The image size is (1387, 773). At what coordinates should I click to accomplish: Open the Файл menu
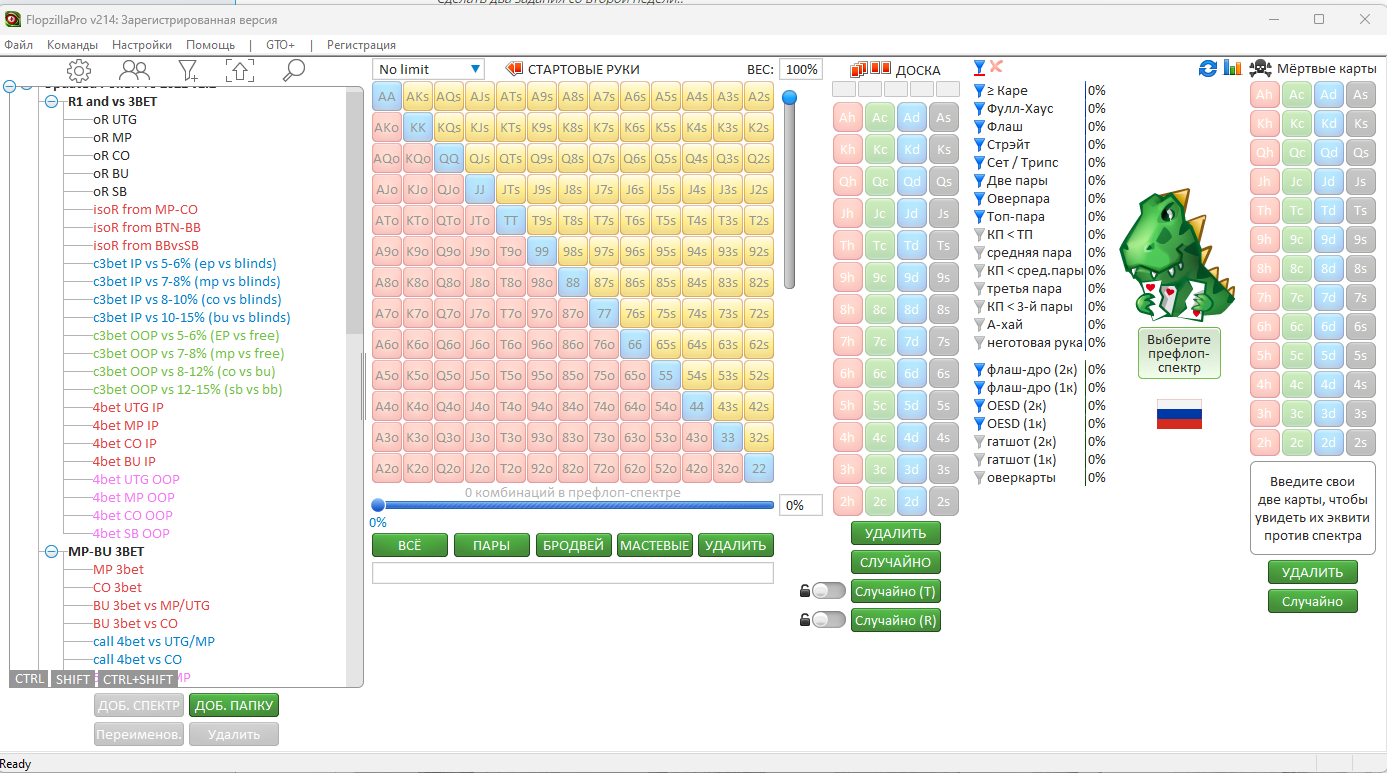pos(18,45)
